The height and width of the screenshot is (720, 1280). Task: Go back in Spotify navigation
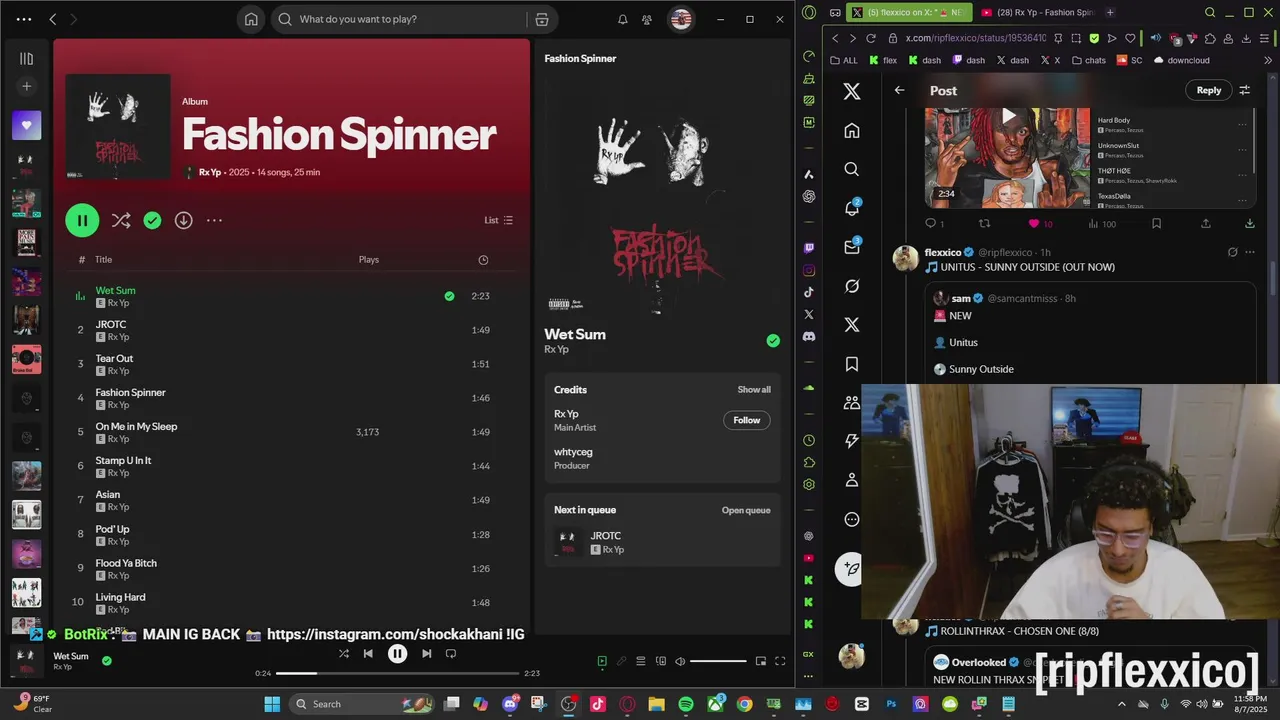pyautogui.click(x=53, y=19)
